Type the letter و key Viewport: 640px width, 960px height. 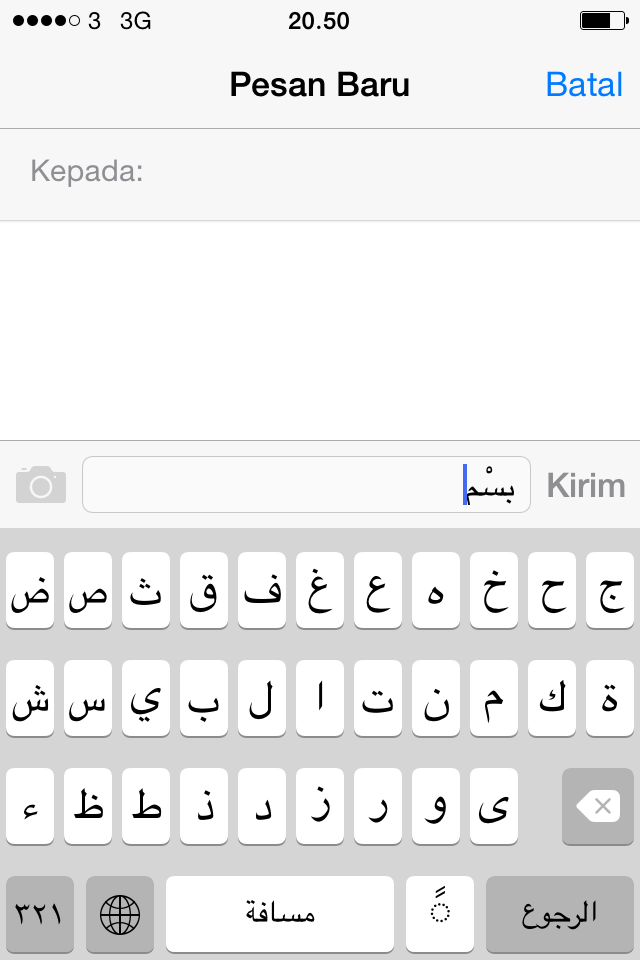[435, 806]
